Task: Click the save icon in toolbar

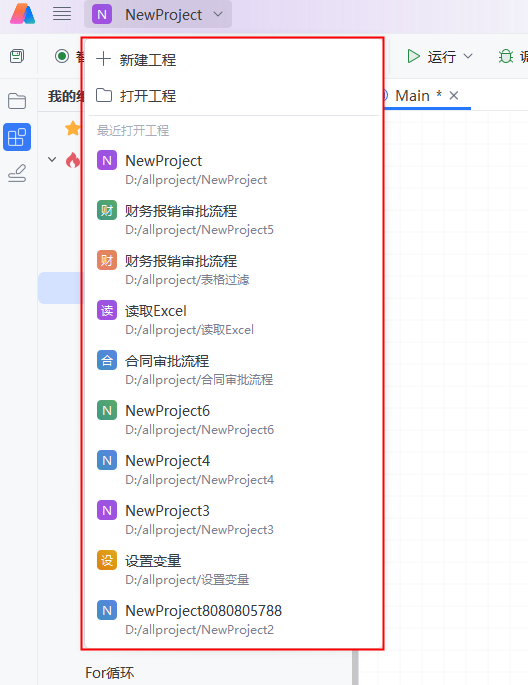Action: point(17,56)
